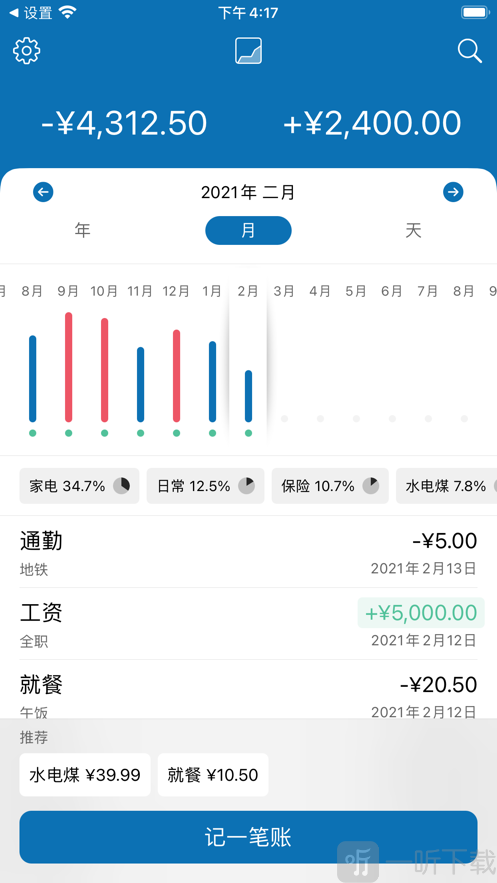The width and height of the screenshot is (497, 883).
Task: Switch to the 天 view tab
Action: [x=414, y=230]
